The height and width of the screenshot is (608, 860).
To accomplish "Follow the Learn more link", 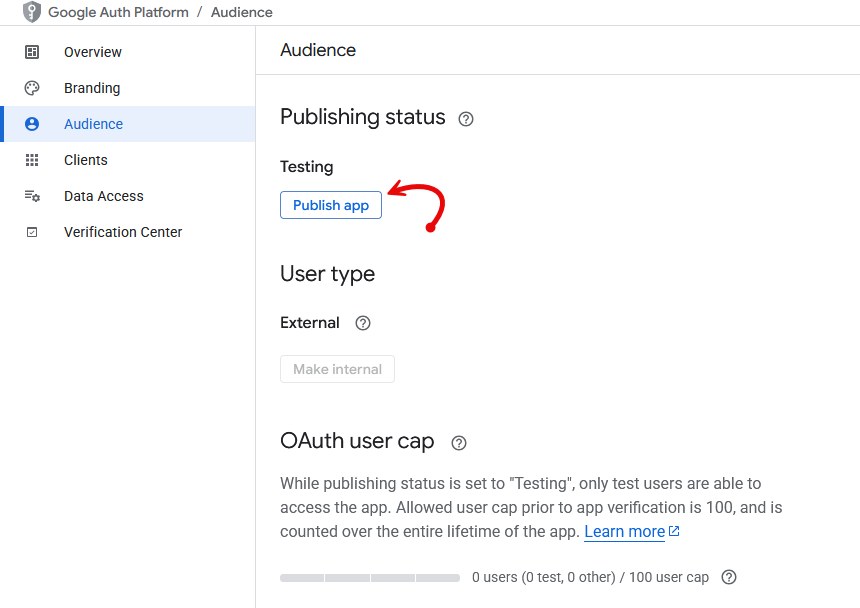I will click(x=624, y=531).
